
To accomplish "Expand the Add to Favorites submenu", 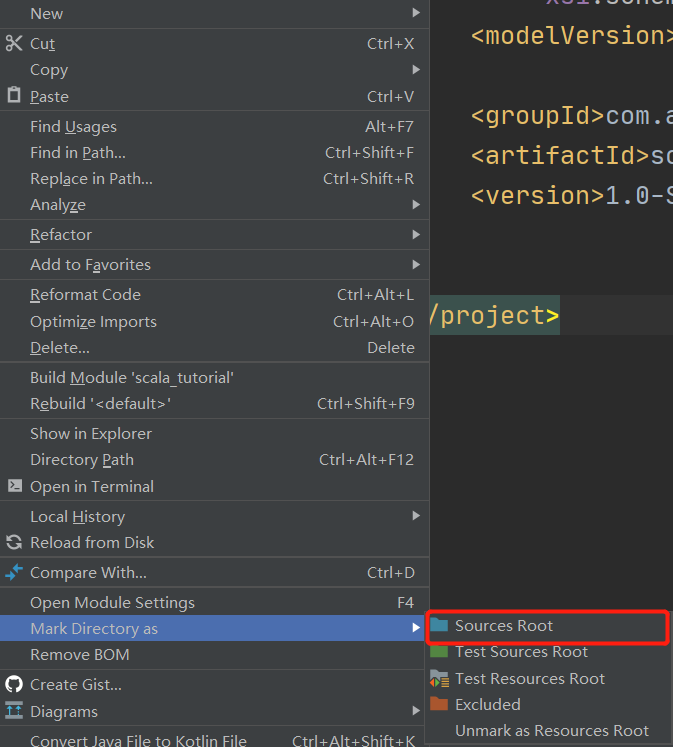I will pos(214,264).
